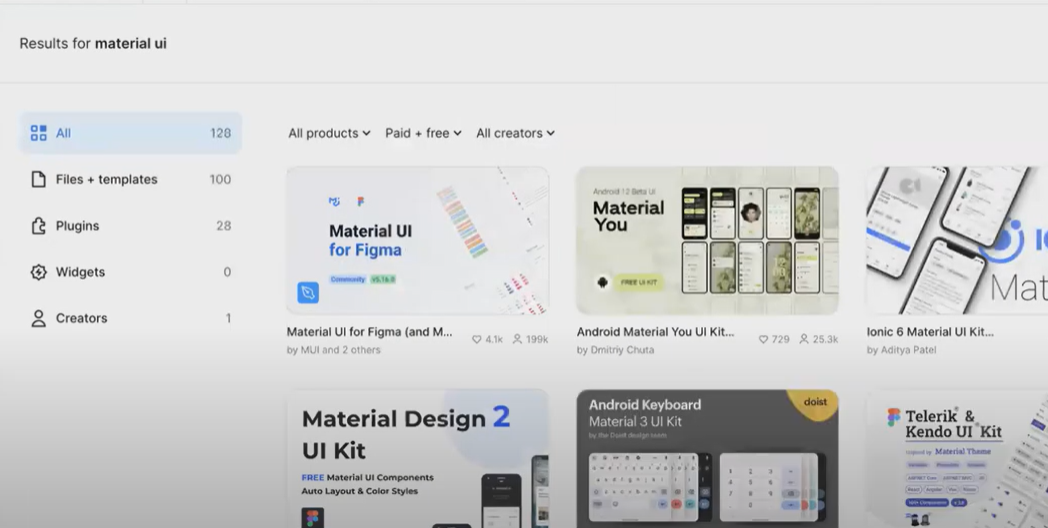Click the Widgets gear icon
Screen dimensions: 1048x528
(x=39, y=272)
